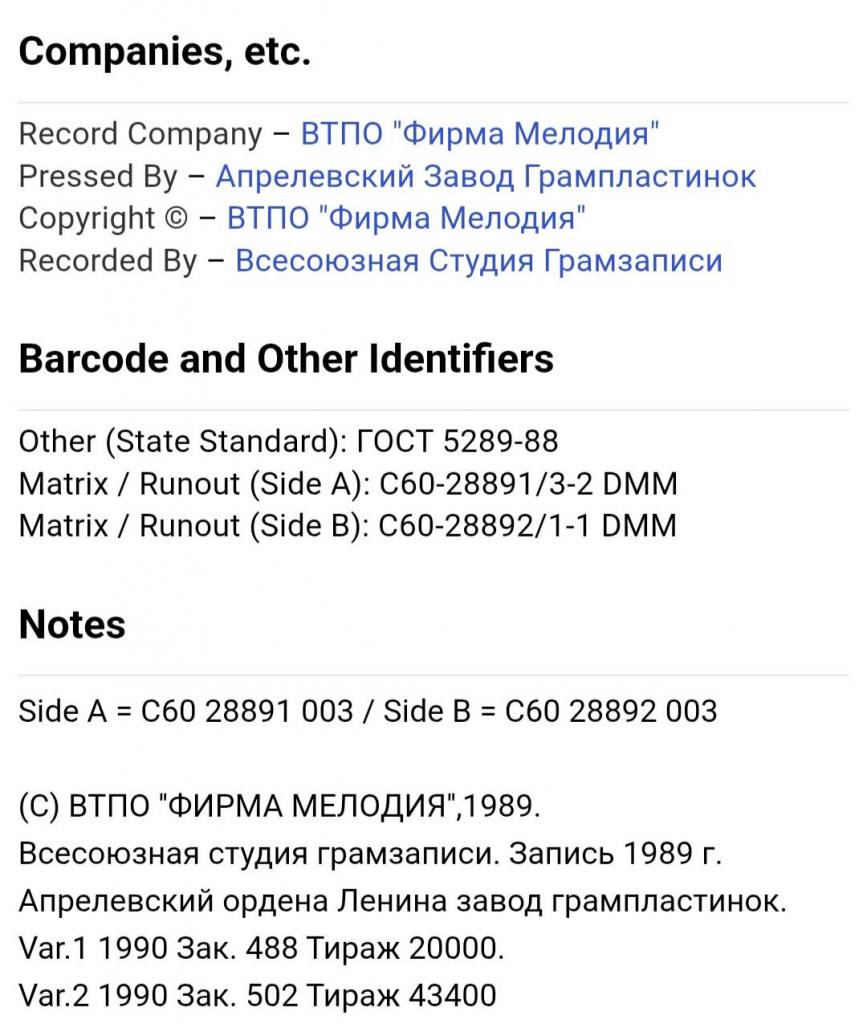Click the "Recorded By" label text
867x1024 pixels.
click(108, 261)
